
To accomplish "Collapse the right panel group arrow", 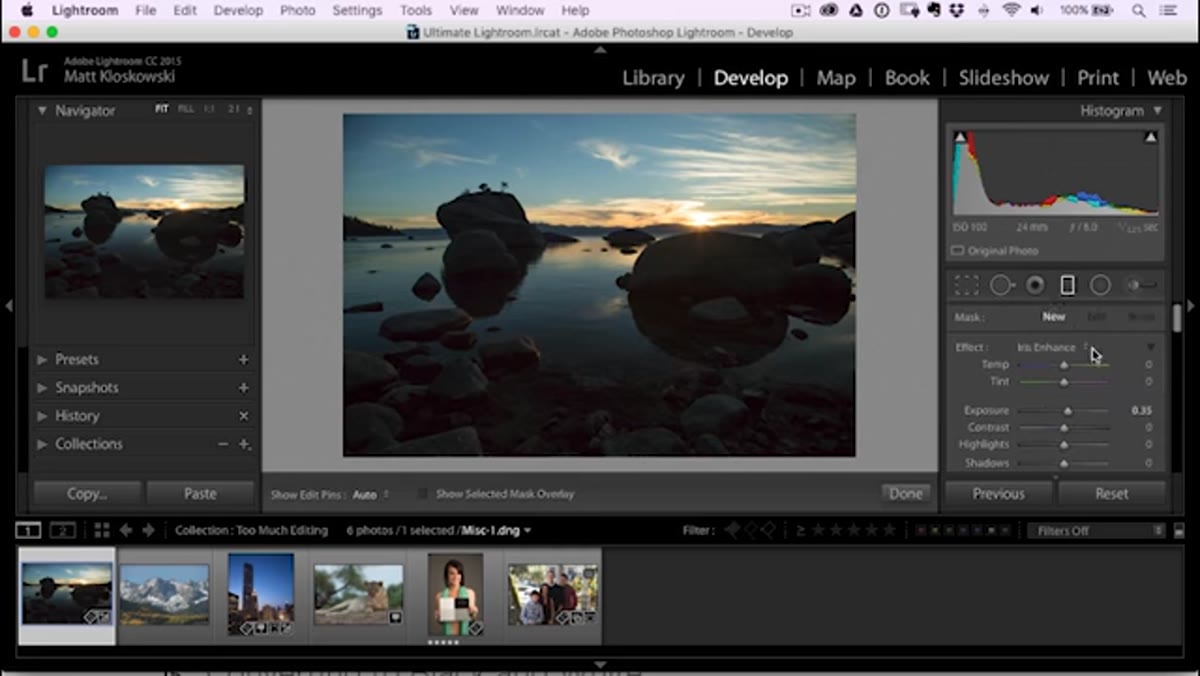I will tap(1191, 306).
